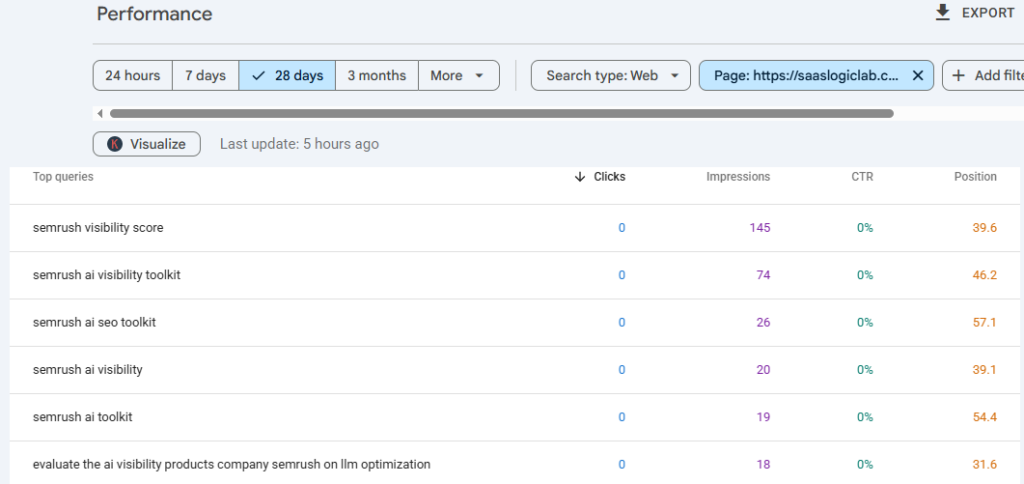This screenshot has width=1024, height=484.
Task: Select query 'semrush visibility score'
Action: tap(98, 228)
